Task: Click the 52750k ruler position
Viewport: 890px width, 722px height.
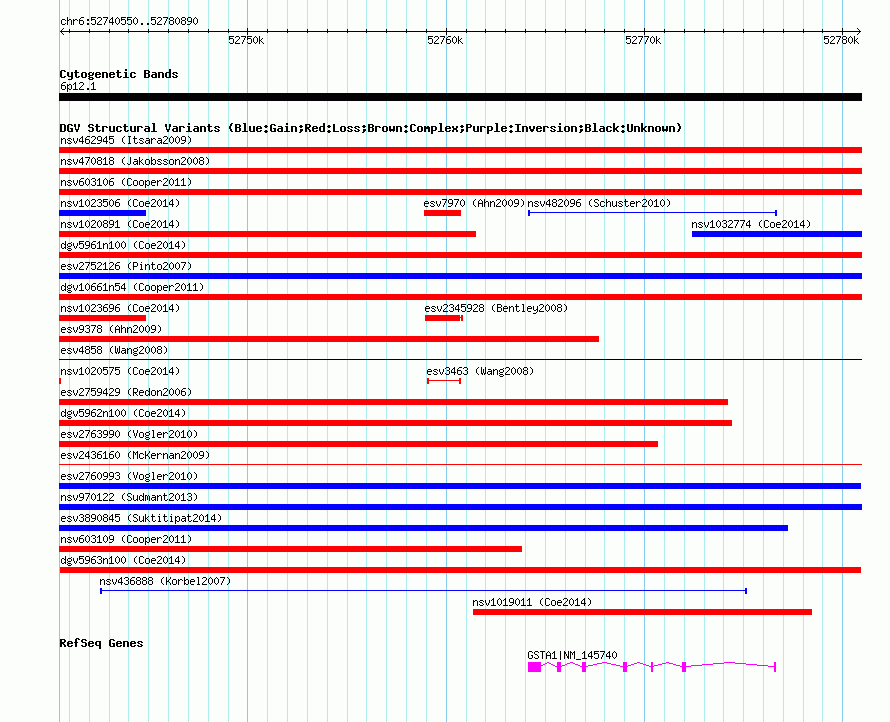Action: point(246,40)
